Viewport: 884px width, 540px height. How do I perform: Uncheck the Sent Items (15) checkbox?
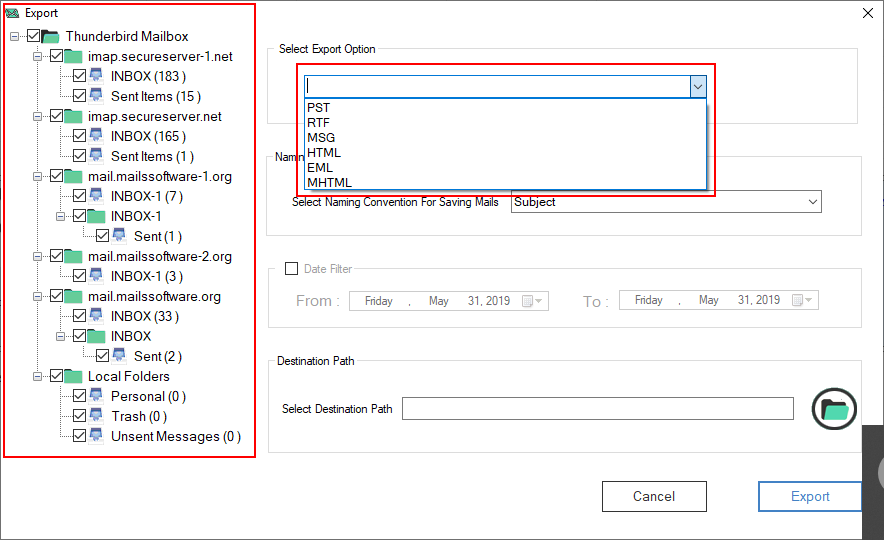coord(79,96)
